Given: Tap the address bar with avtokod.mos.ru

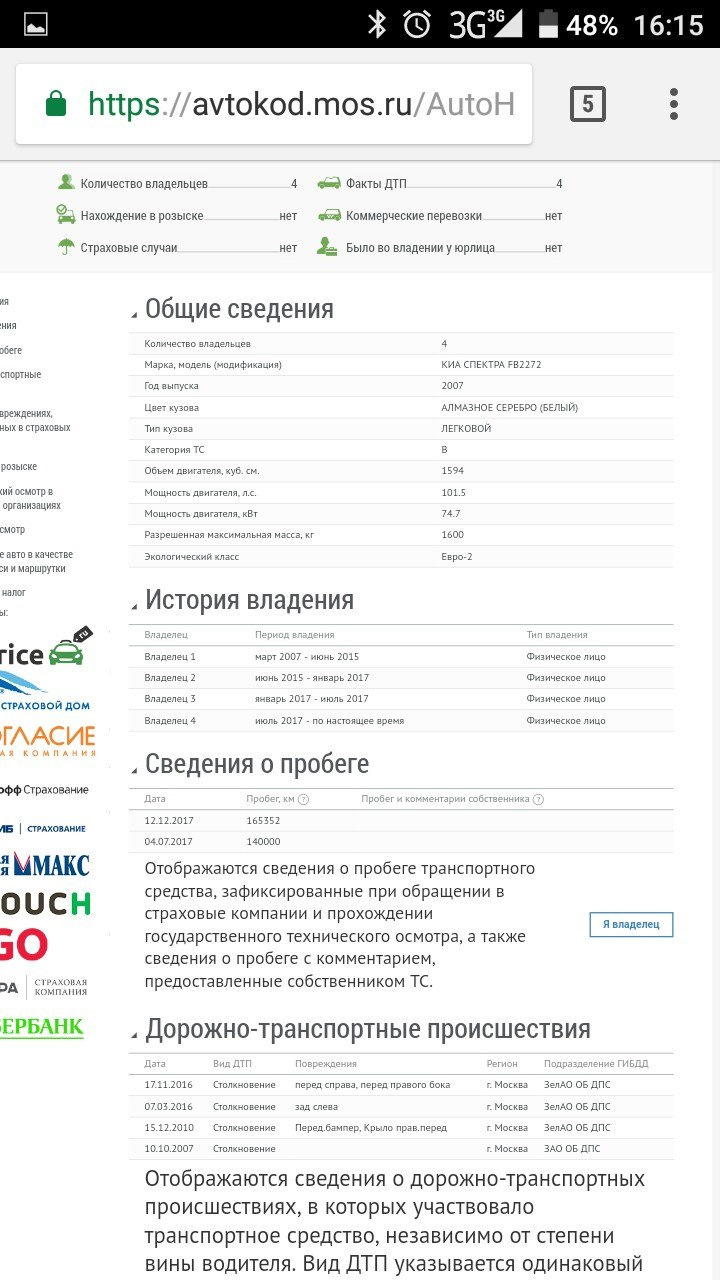Looking at the screenshot, I should click(x=274, y=104).
